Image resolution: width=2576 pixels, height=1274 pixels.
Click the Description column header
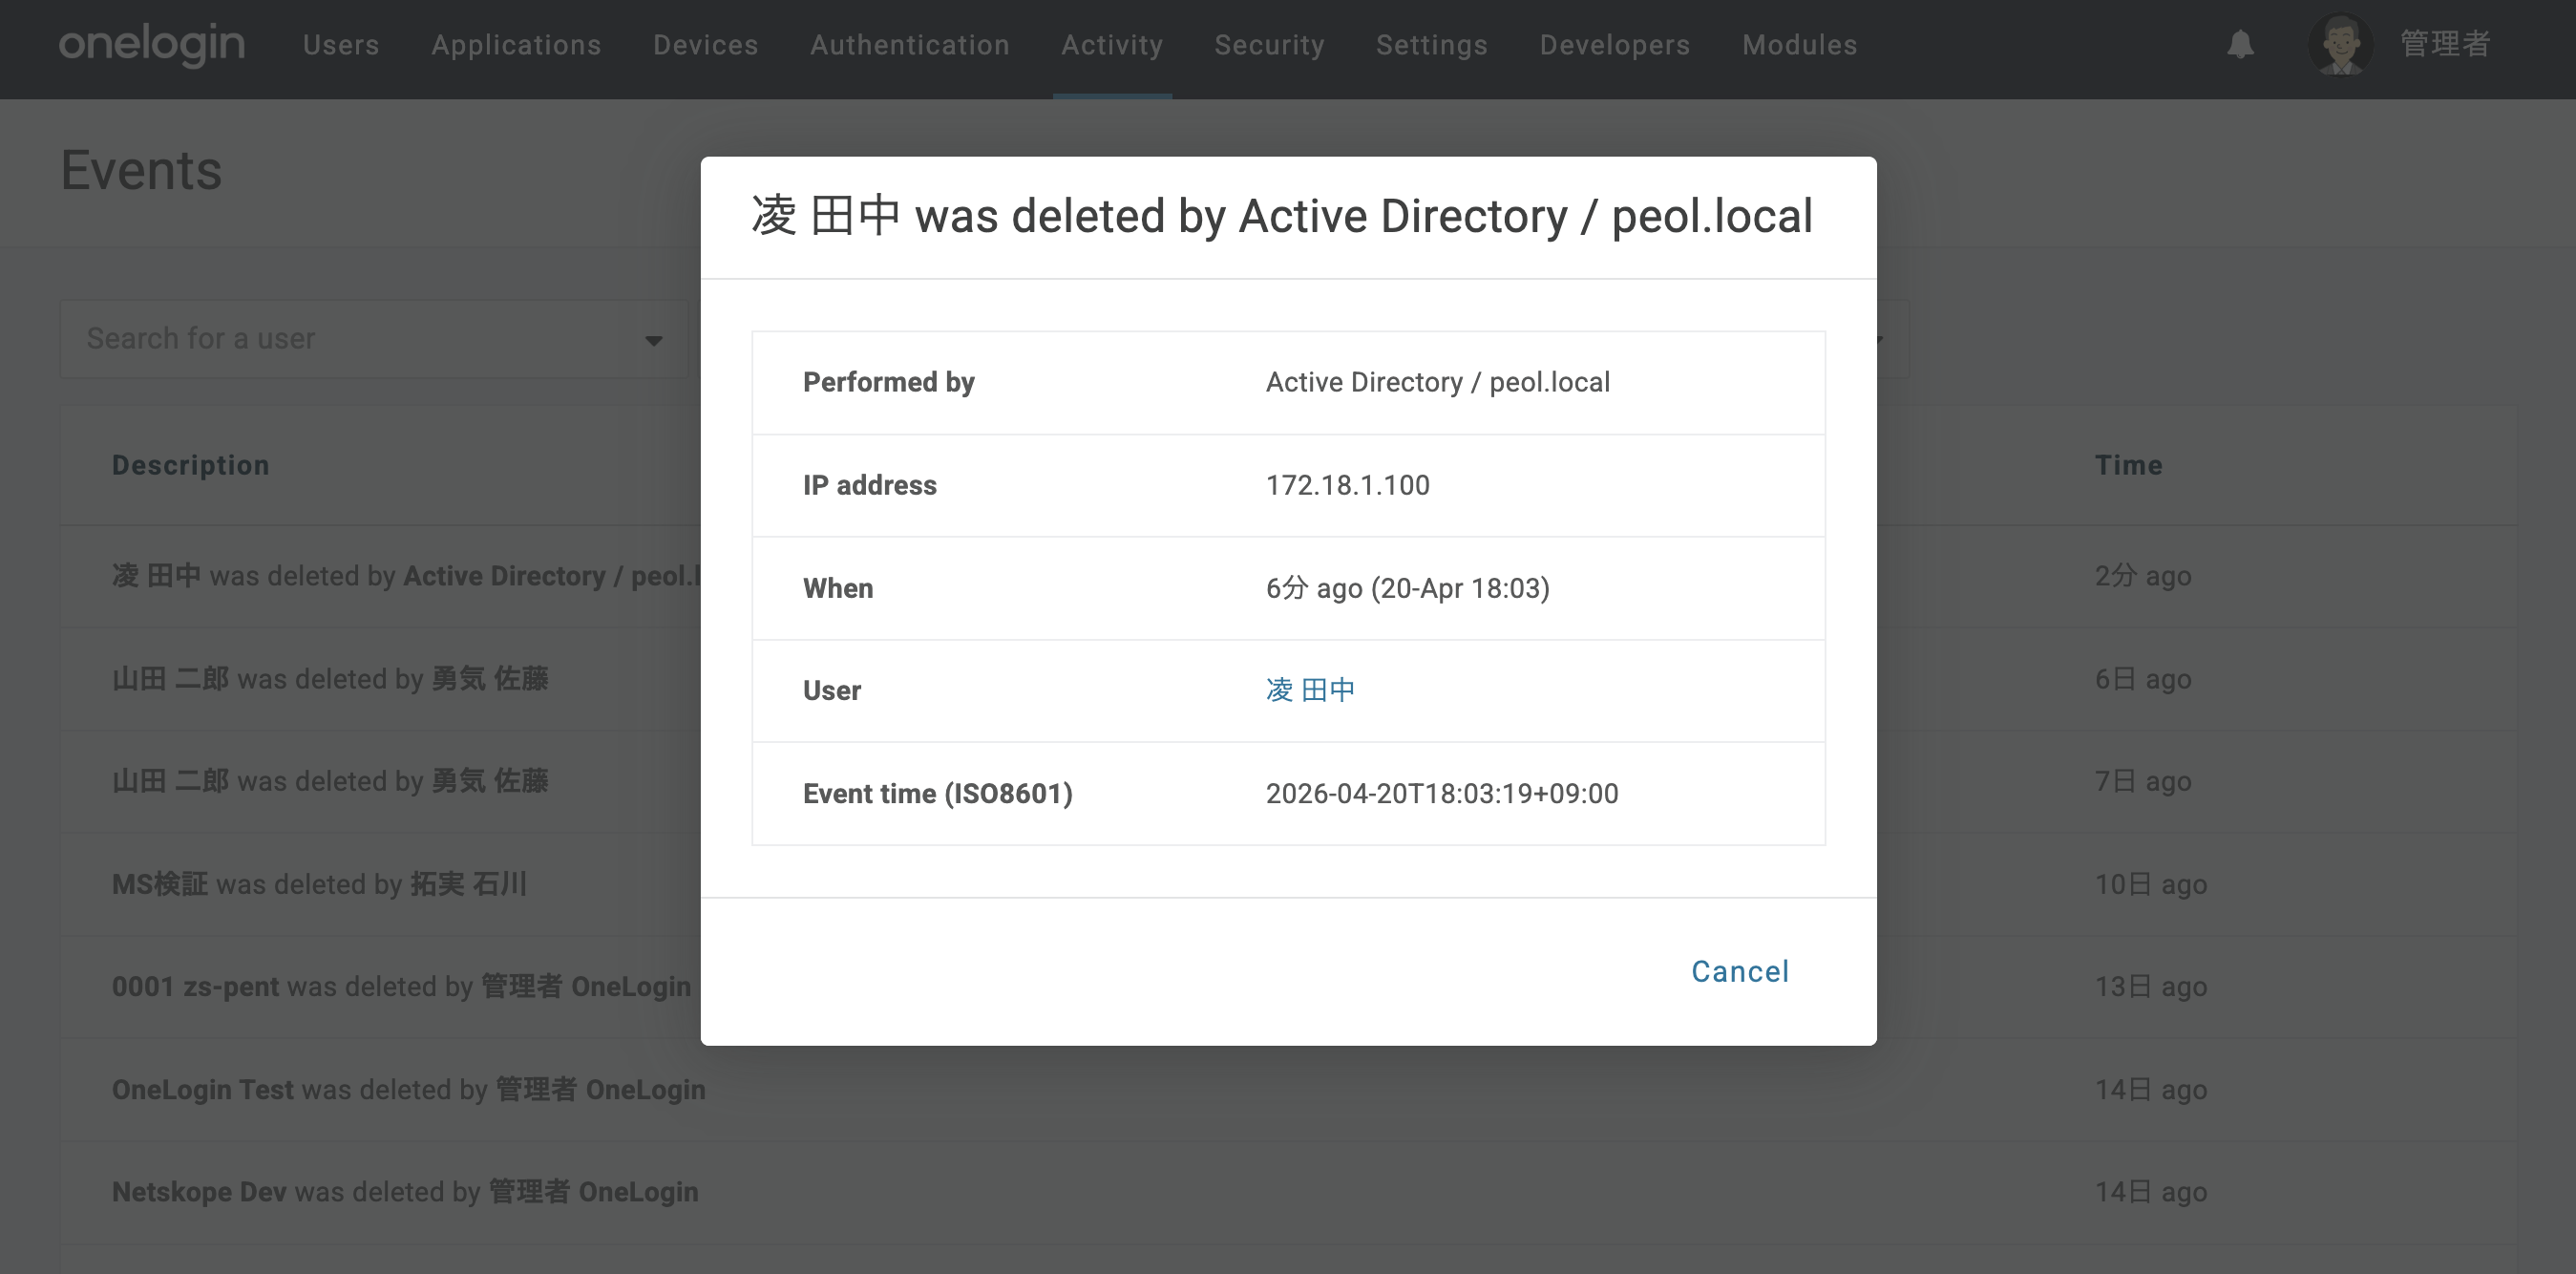[x=191, y=465]
